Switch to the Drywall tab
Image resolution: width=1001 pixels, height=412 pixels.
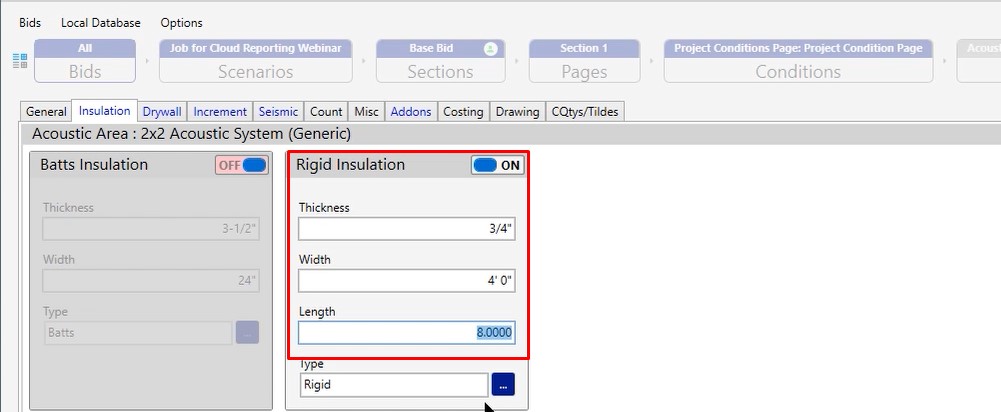162,112
